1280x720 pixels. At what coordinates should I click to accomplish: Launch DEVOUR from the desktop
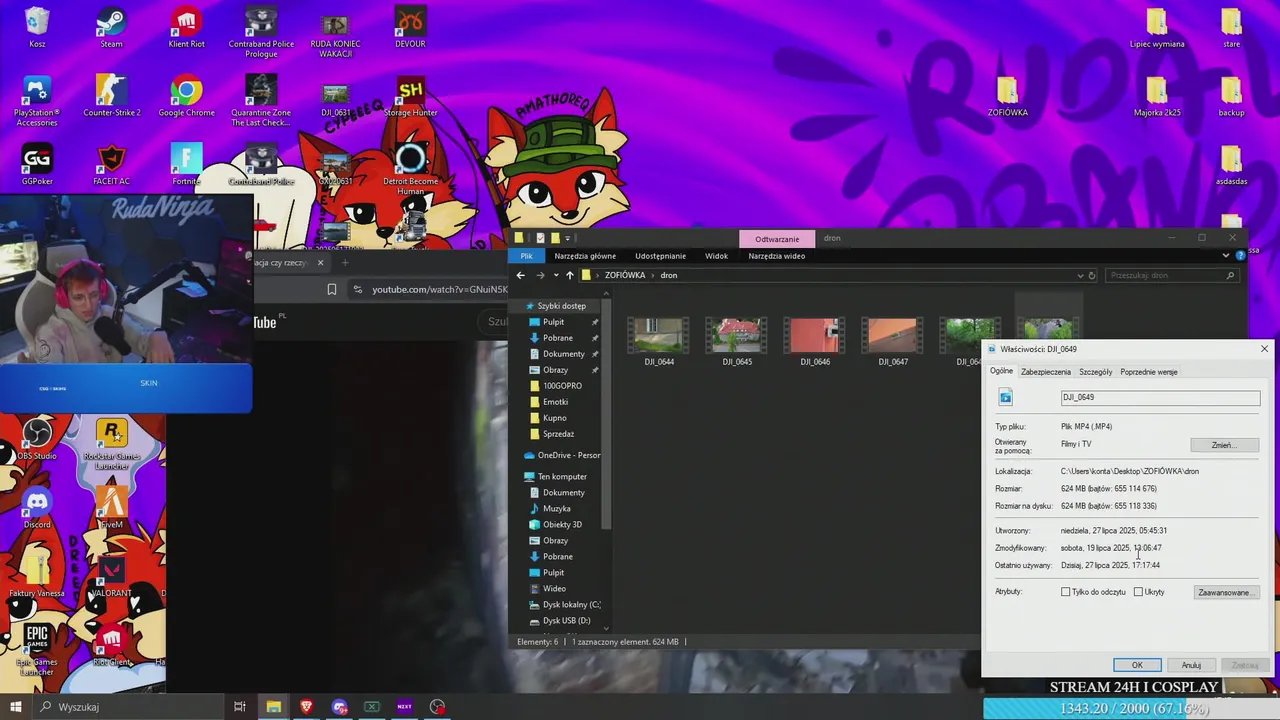[410, 27]
